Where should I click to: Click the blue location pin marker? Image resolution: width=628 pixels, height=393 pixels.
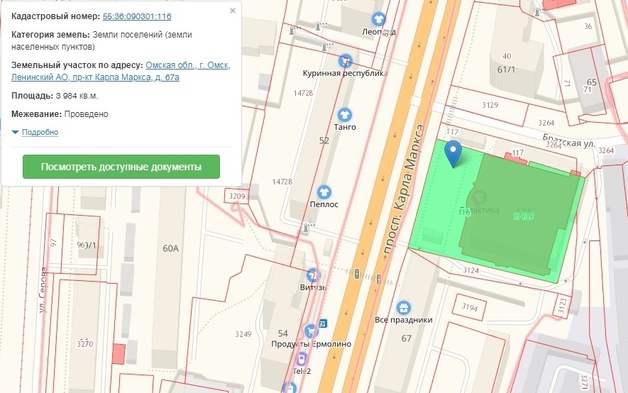[x=453, y=153]
